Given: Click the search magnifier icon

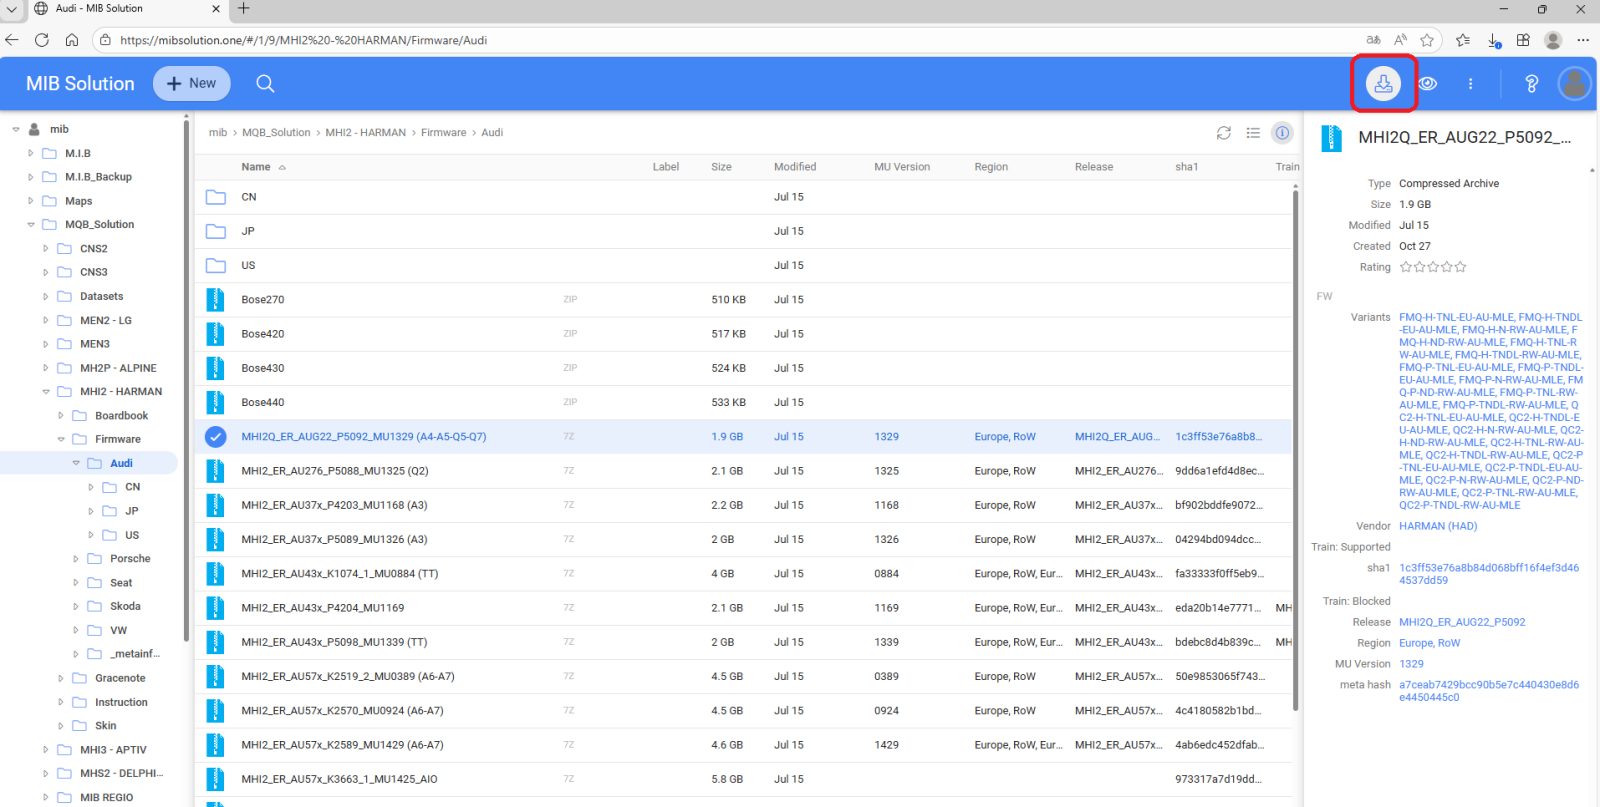Looking at the screenshot, I should tap(265, 84).
